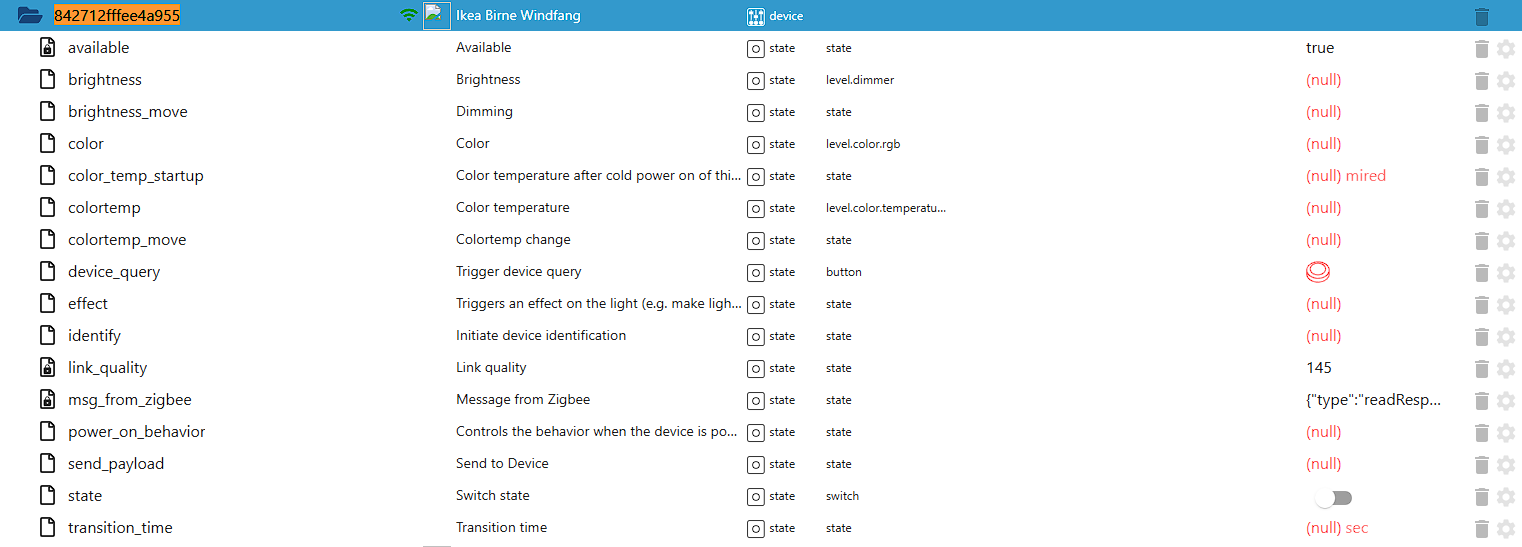
Task: Edit the brightness (null) value
Action: [x=1323, y=80]
